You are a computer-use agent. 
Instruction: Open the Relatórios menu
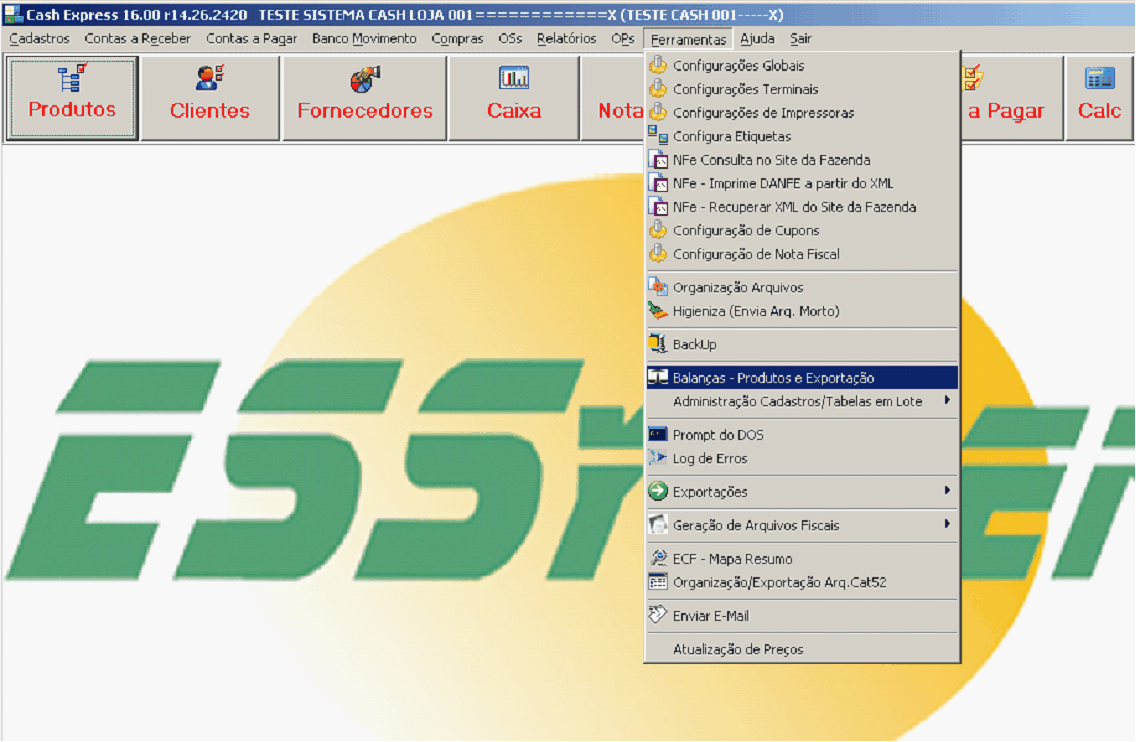tap(566, 39)
